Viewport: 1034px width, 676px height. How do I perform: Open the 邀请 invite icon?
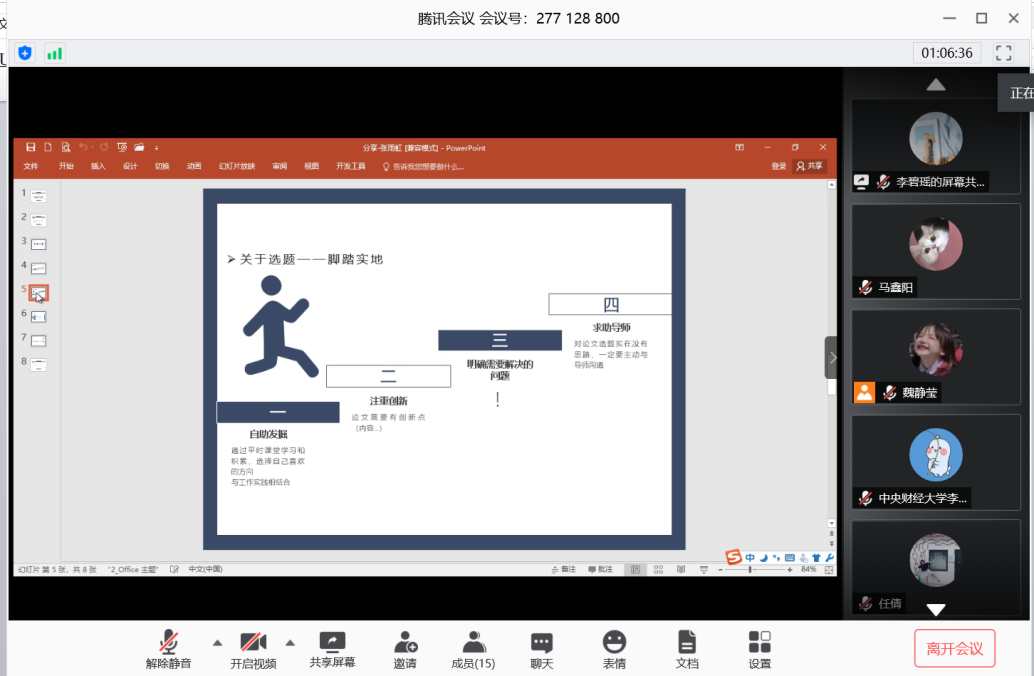(x=405, y=642)
